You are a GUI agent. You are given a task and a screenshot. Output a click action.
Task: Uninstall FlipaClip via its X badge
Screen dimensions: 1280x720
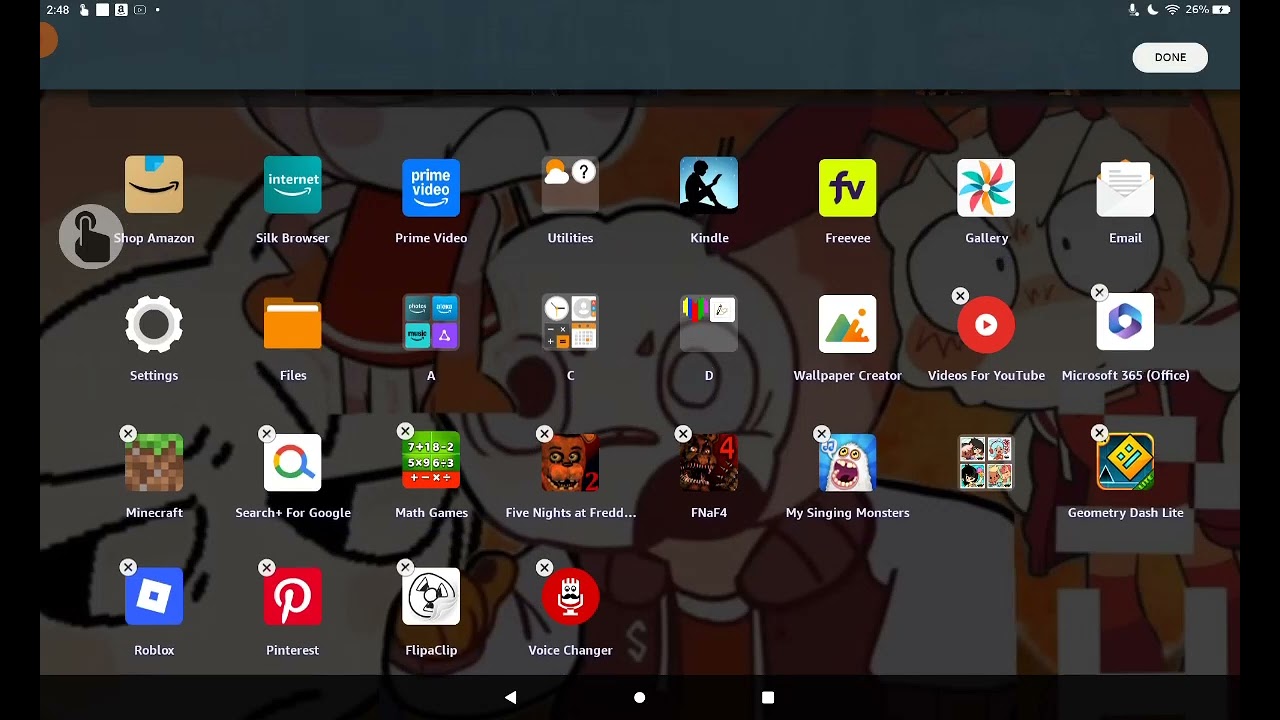pyautogui.click(x=405, y=567)
